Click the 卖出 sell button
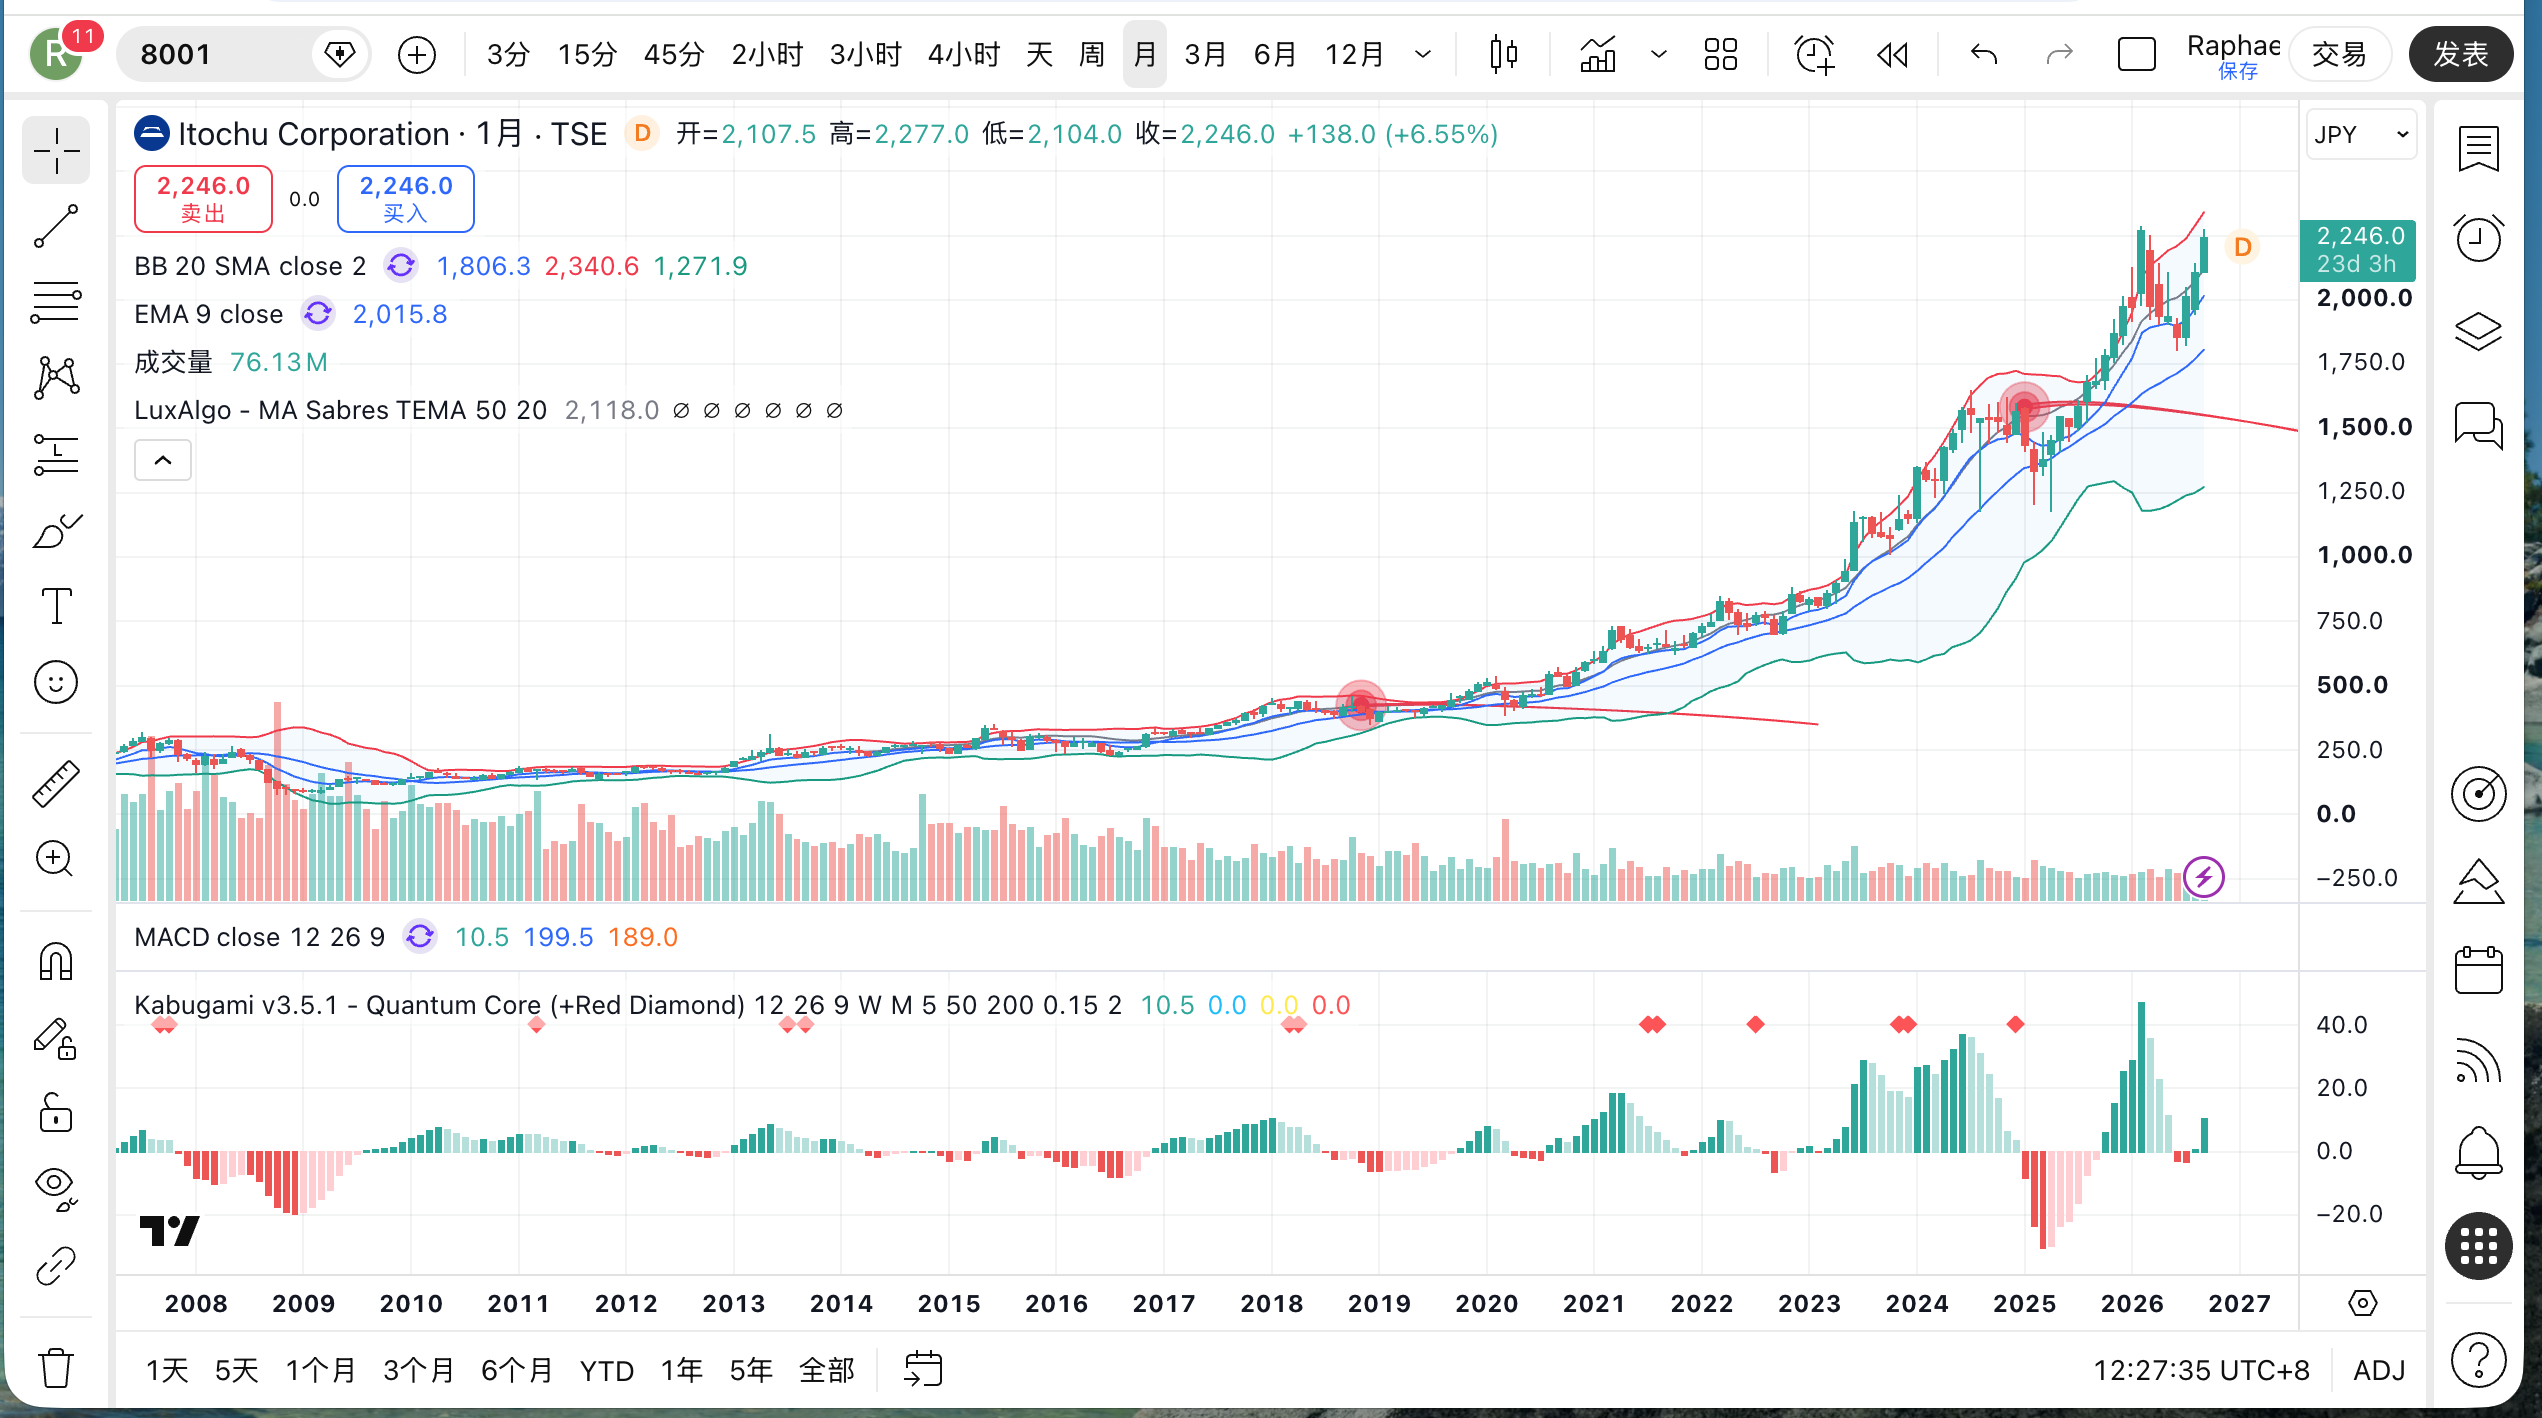The image size is (2542, 1418). tap(203, 199)
